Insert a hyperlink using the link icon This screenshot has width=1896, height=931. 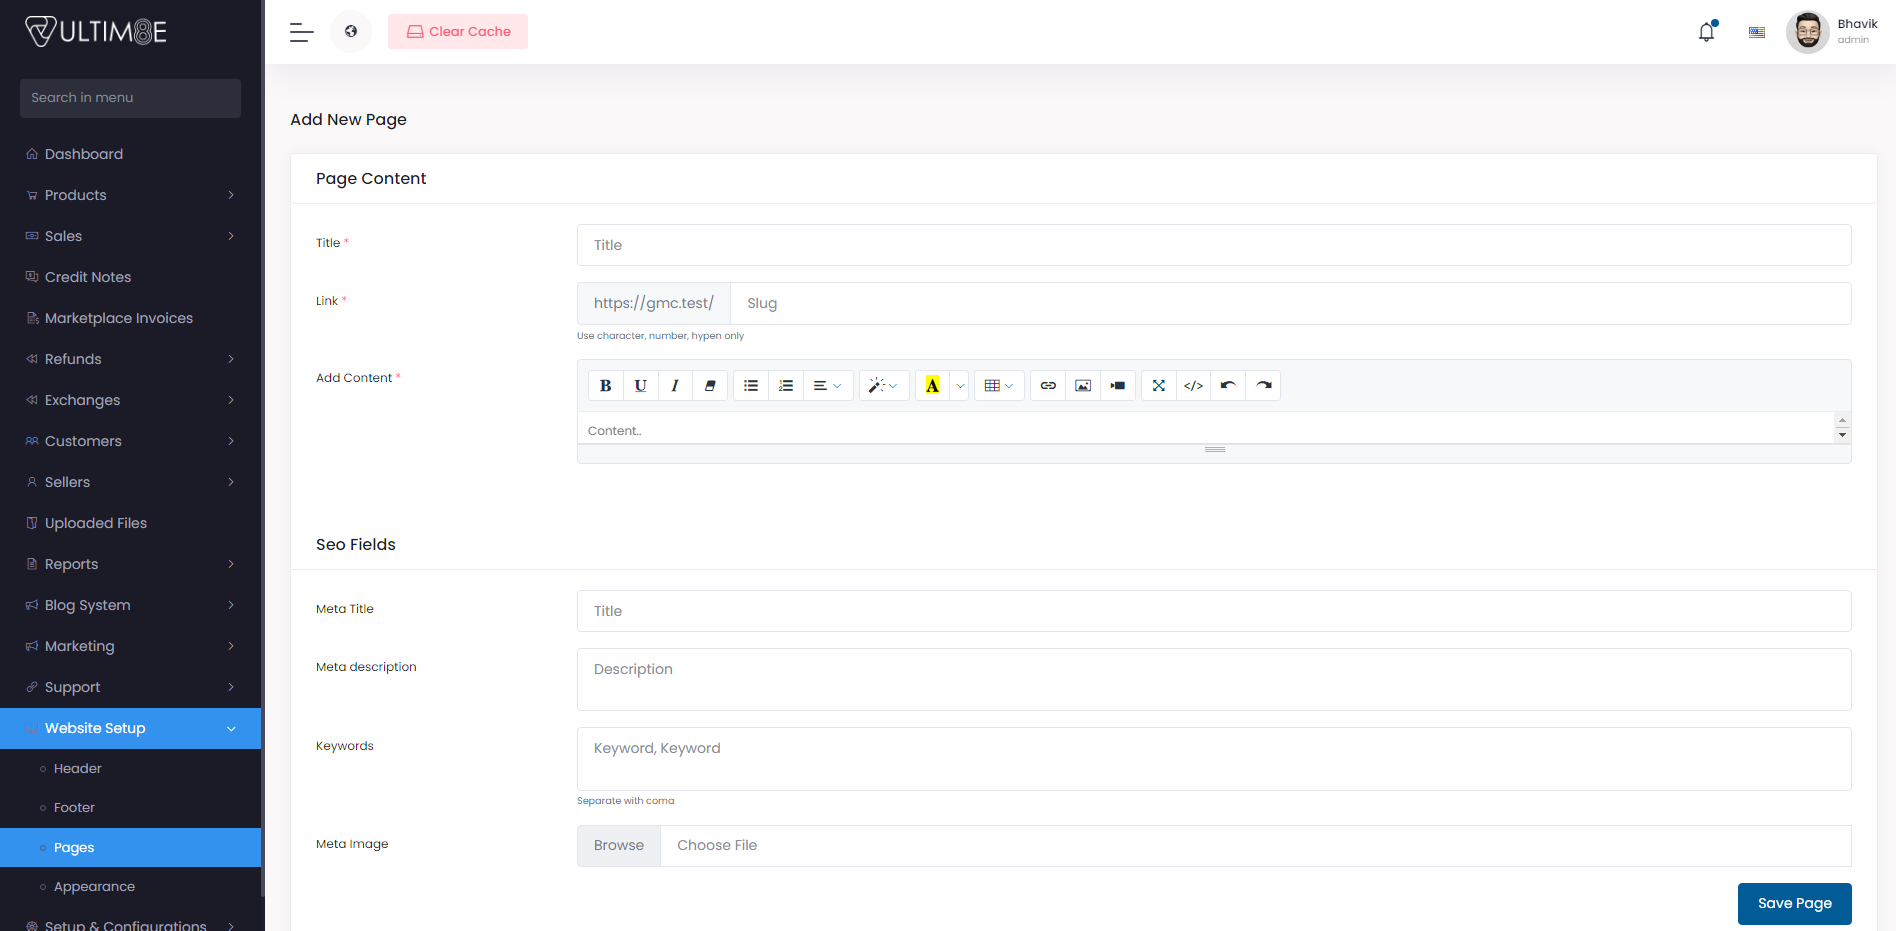[x=1047, y=385]
